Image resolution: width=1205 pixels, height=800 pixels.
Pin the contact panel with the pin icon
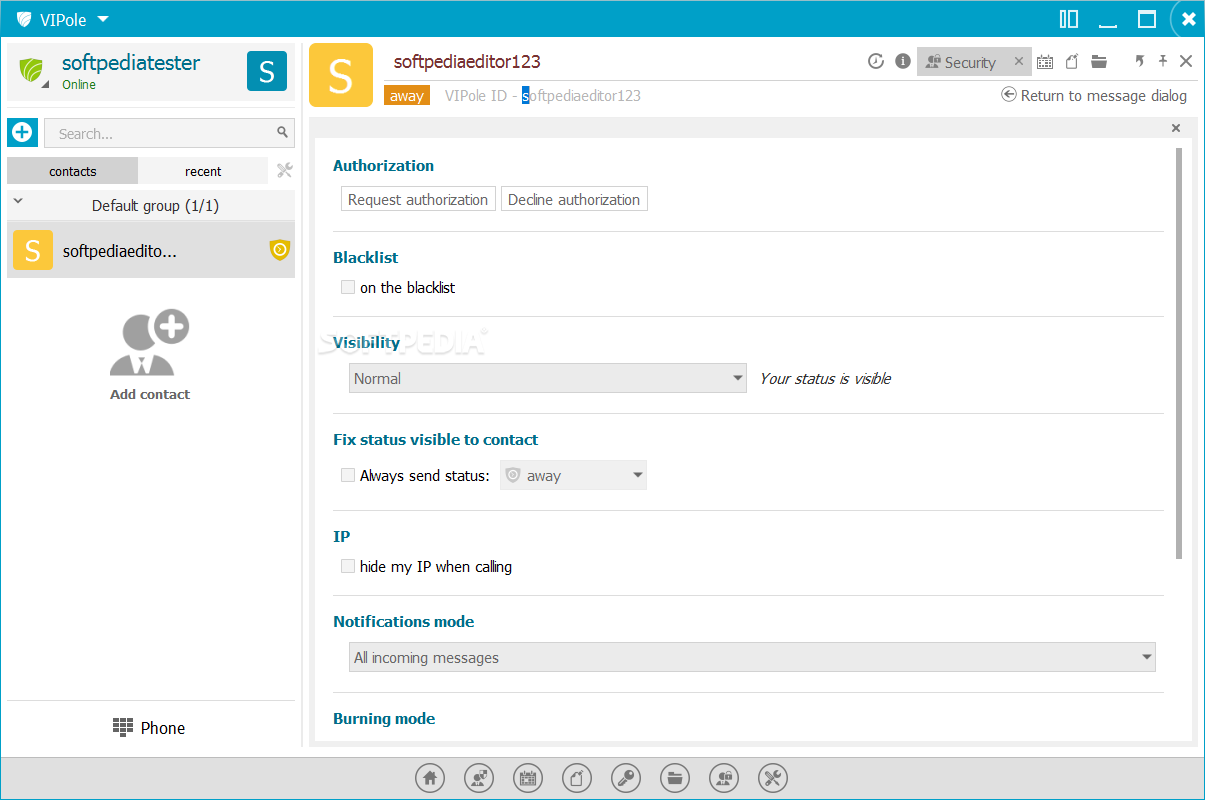(1163, 61)
